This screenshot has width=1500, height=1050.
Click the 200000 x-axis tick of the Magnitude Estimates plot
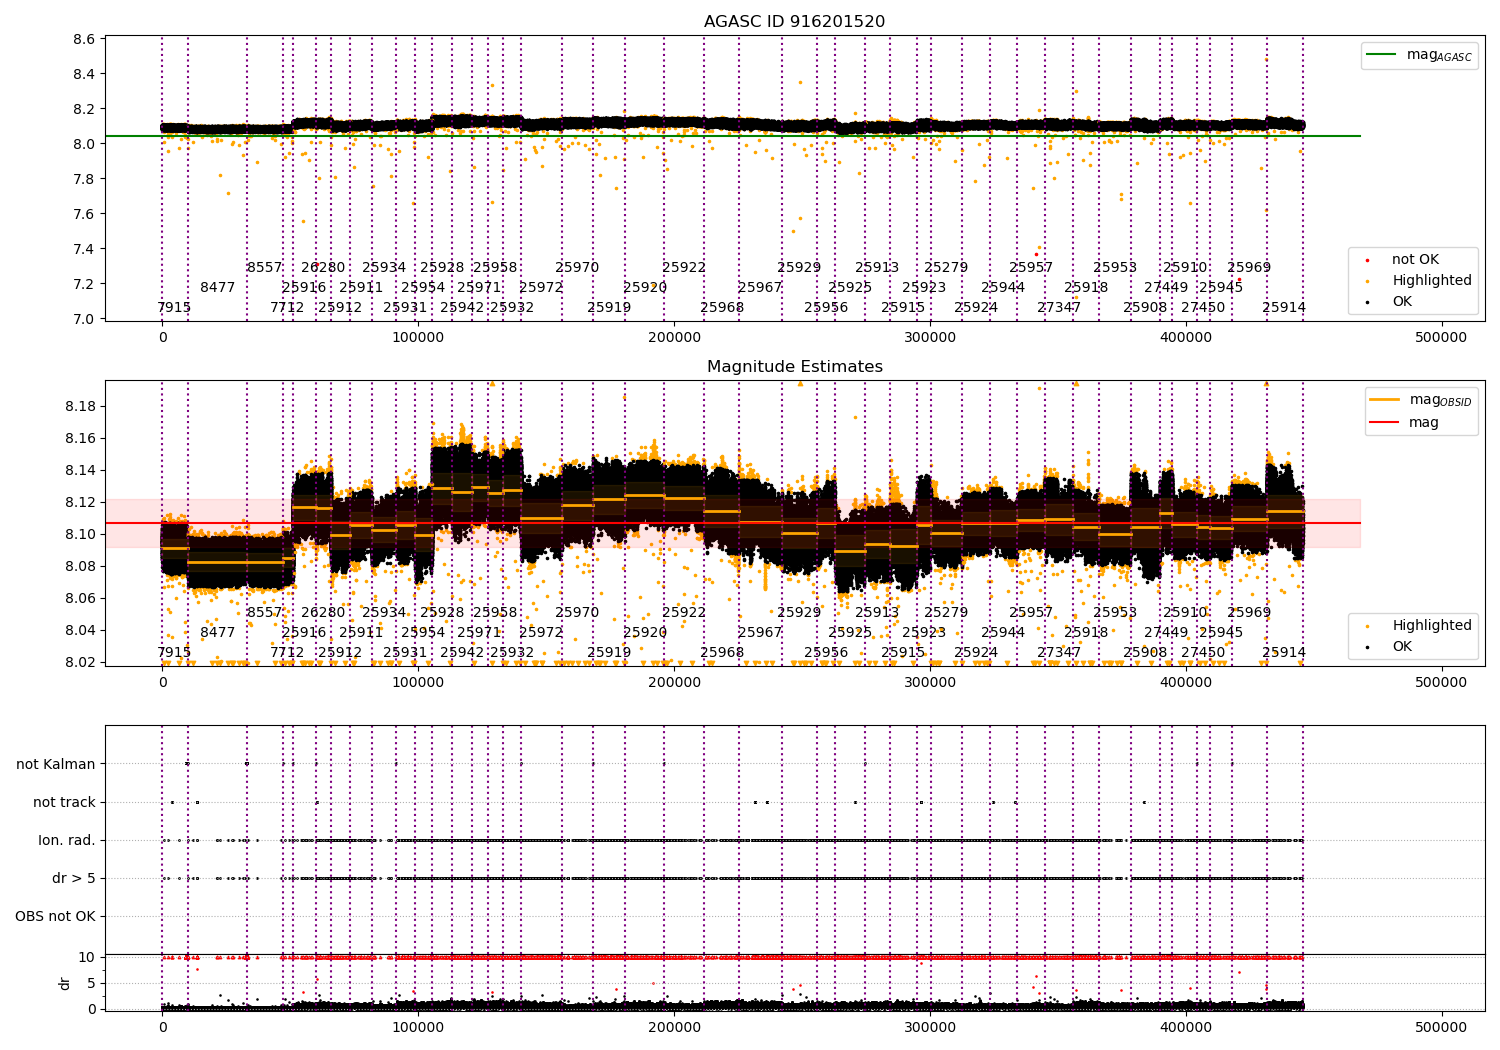pos(674,683)
